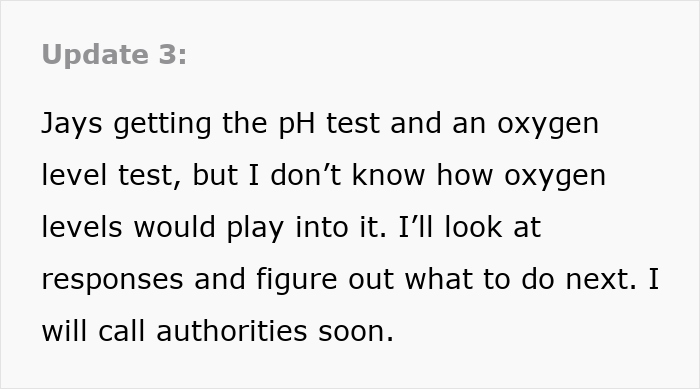This screenshot has width=700, height=389.
Task: Click the word 'play' in the paragraph
Action: click(x=255, y=228)
